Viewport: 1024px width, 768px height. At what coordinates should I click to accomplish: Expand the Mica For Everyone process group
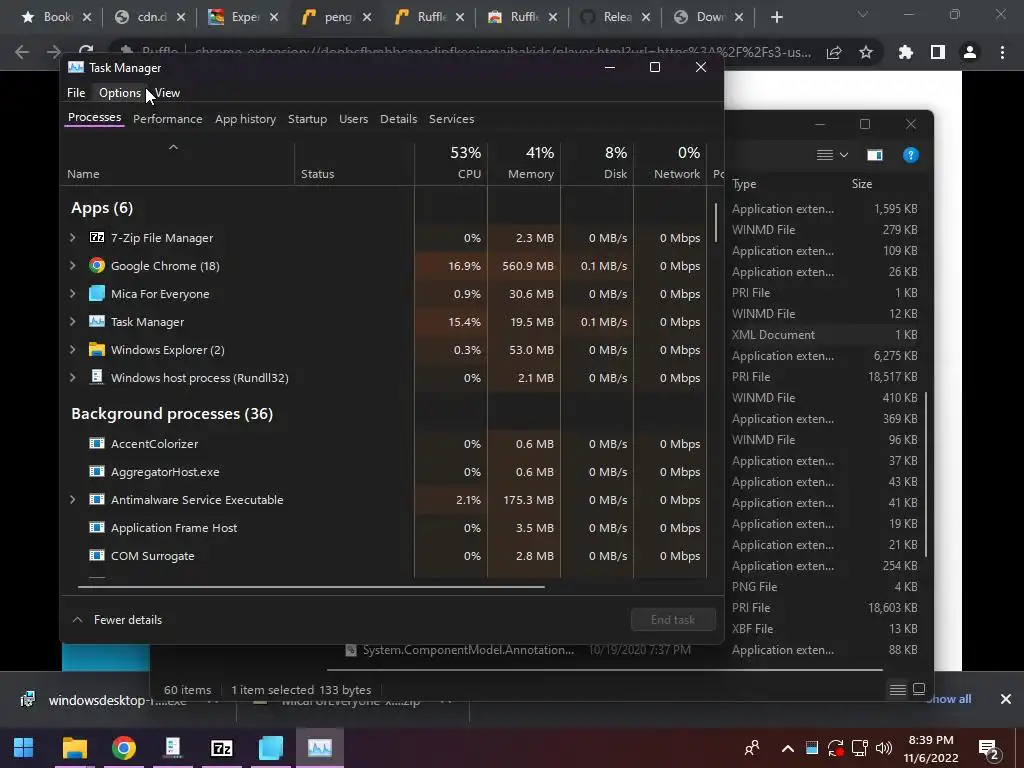coord(72,294)
